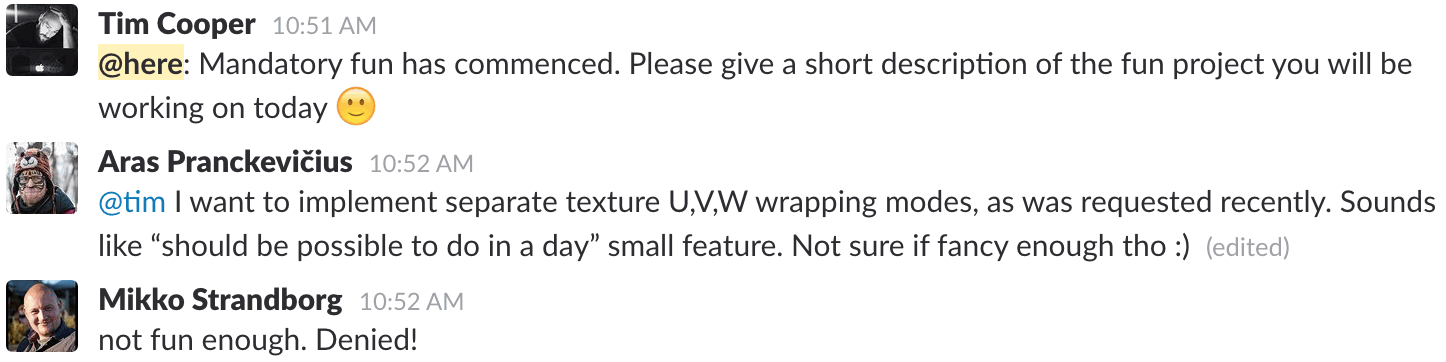
Task: Click the highlighted @here mention
Action: [140, 65]
